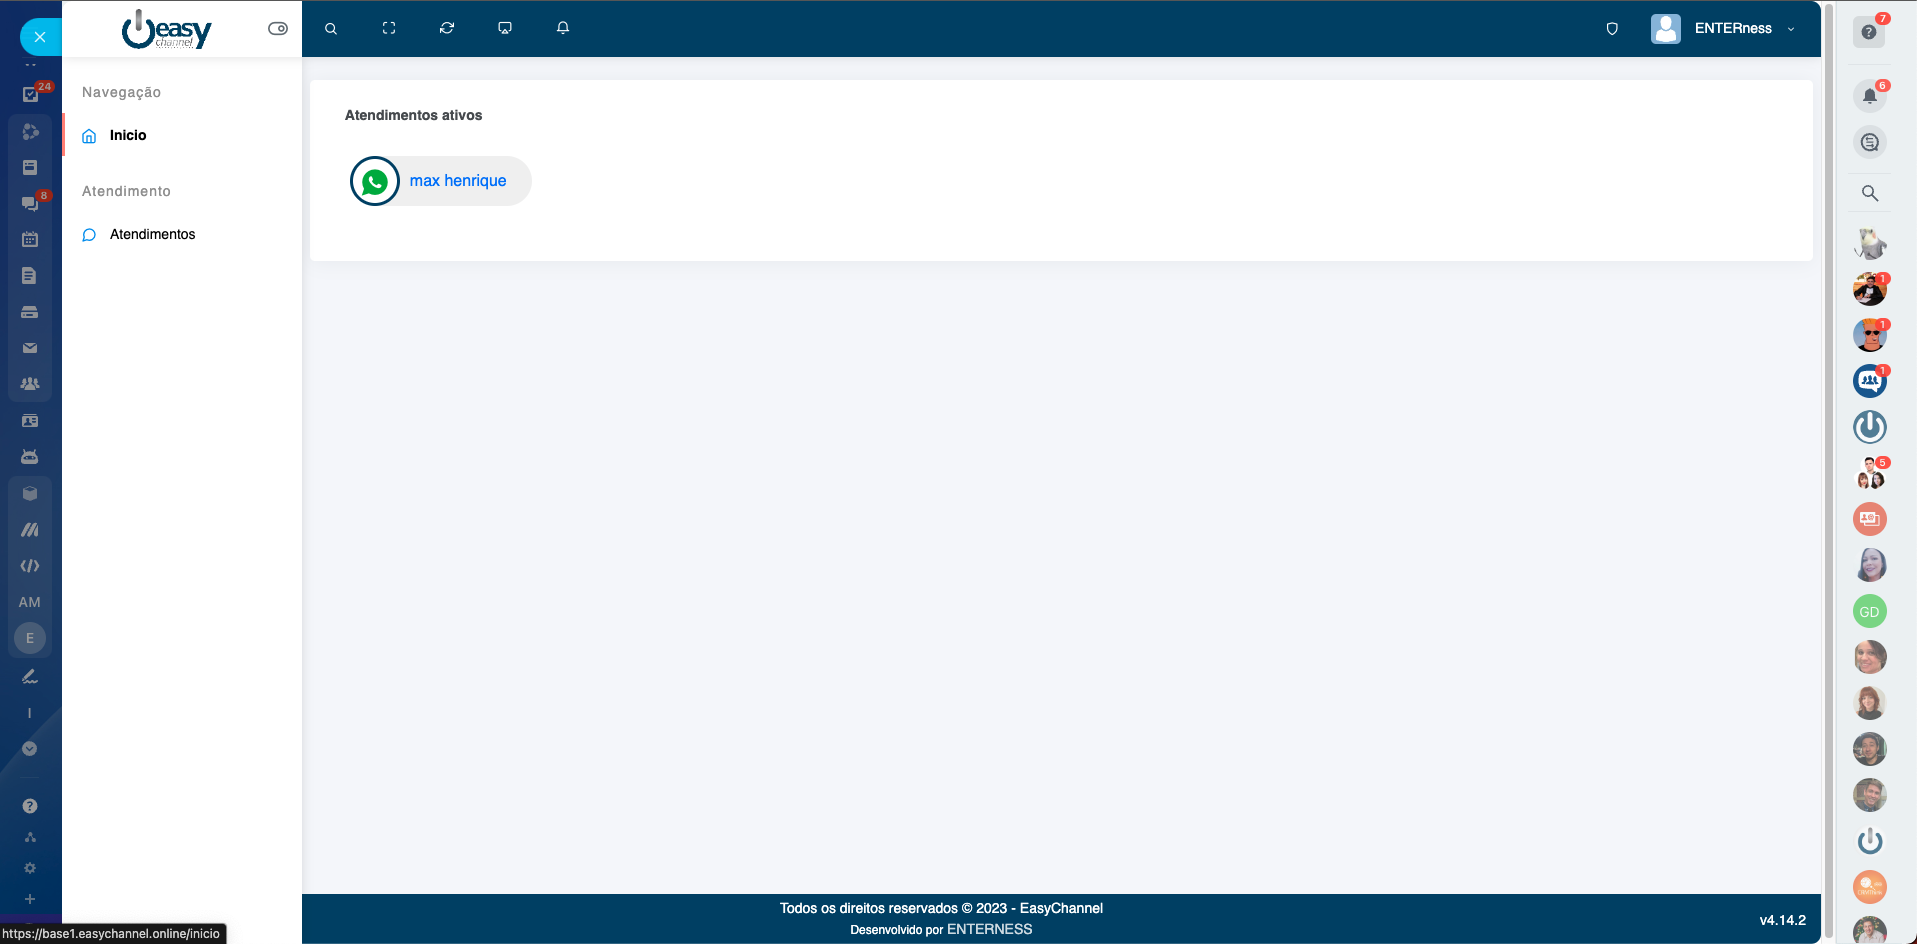This screenshot has height=944, width=1917.
Task: Enter fullscreen mode from the top toolbar
Action: pyautogui.click(x=389, y=29)
